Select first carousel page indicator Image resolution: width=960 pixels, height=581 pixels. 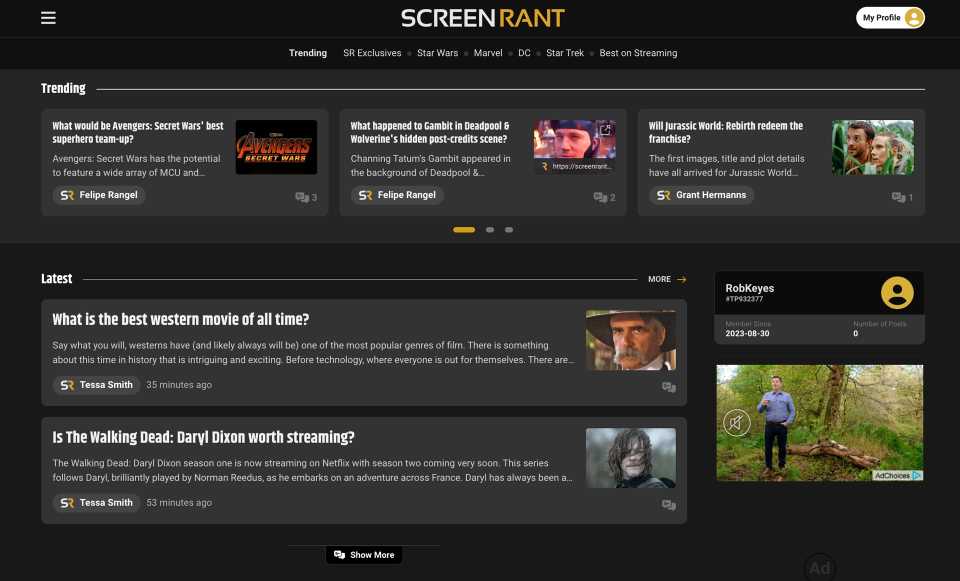tap(463, 230)
